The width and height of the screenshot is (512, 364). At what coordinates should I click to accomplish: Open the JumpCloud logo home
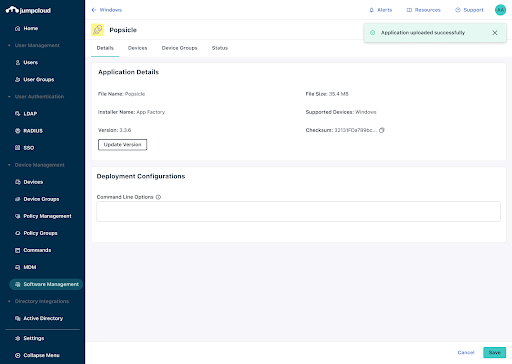[x=28, y=10]
